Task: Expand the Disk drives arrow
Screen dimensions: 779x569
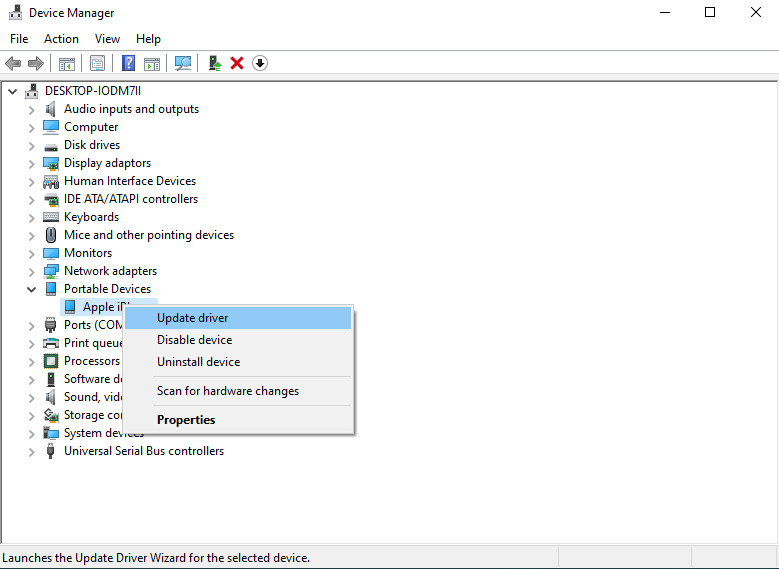Action: 32,146
